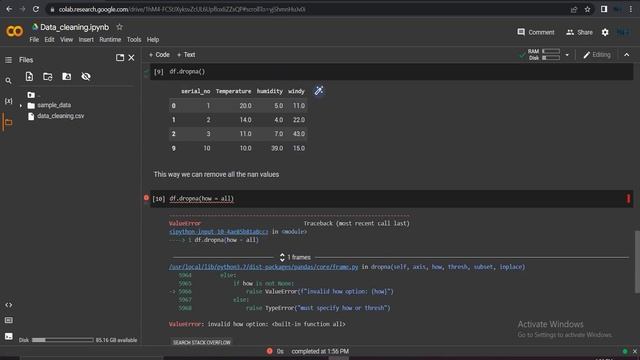Open the find and replace search icon
640x360 pixels.
8,81
